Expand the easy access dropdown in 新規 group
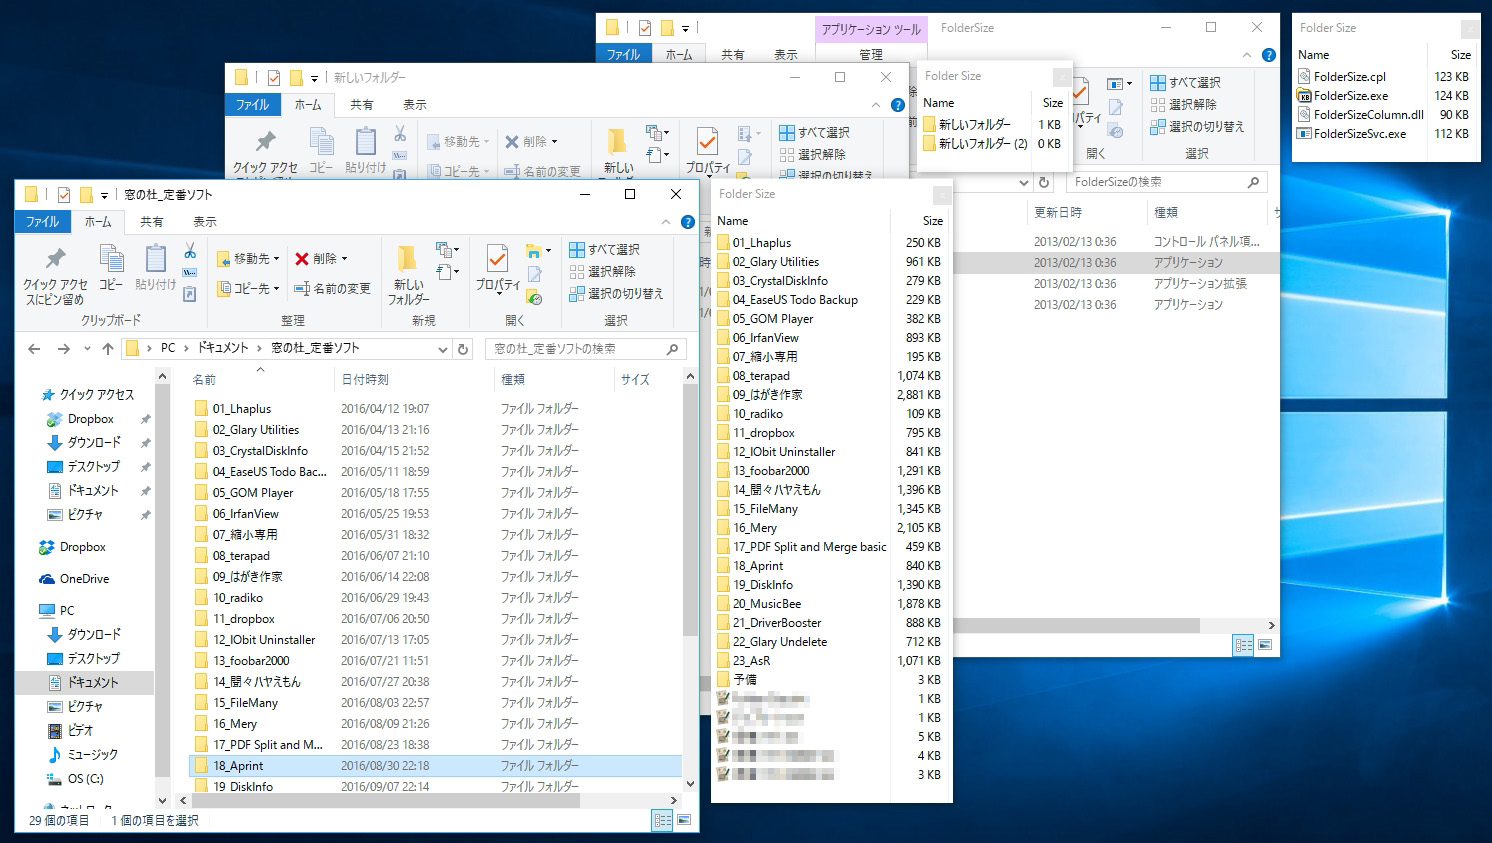Viewport: 1492px width, 843px height. (x=447, y=271)
